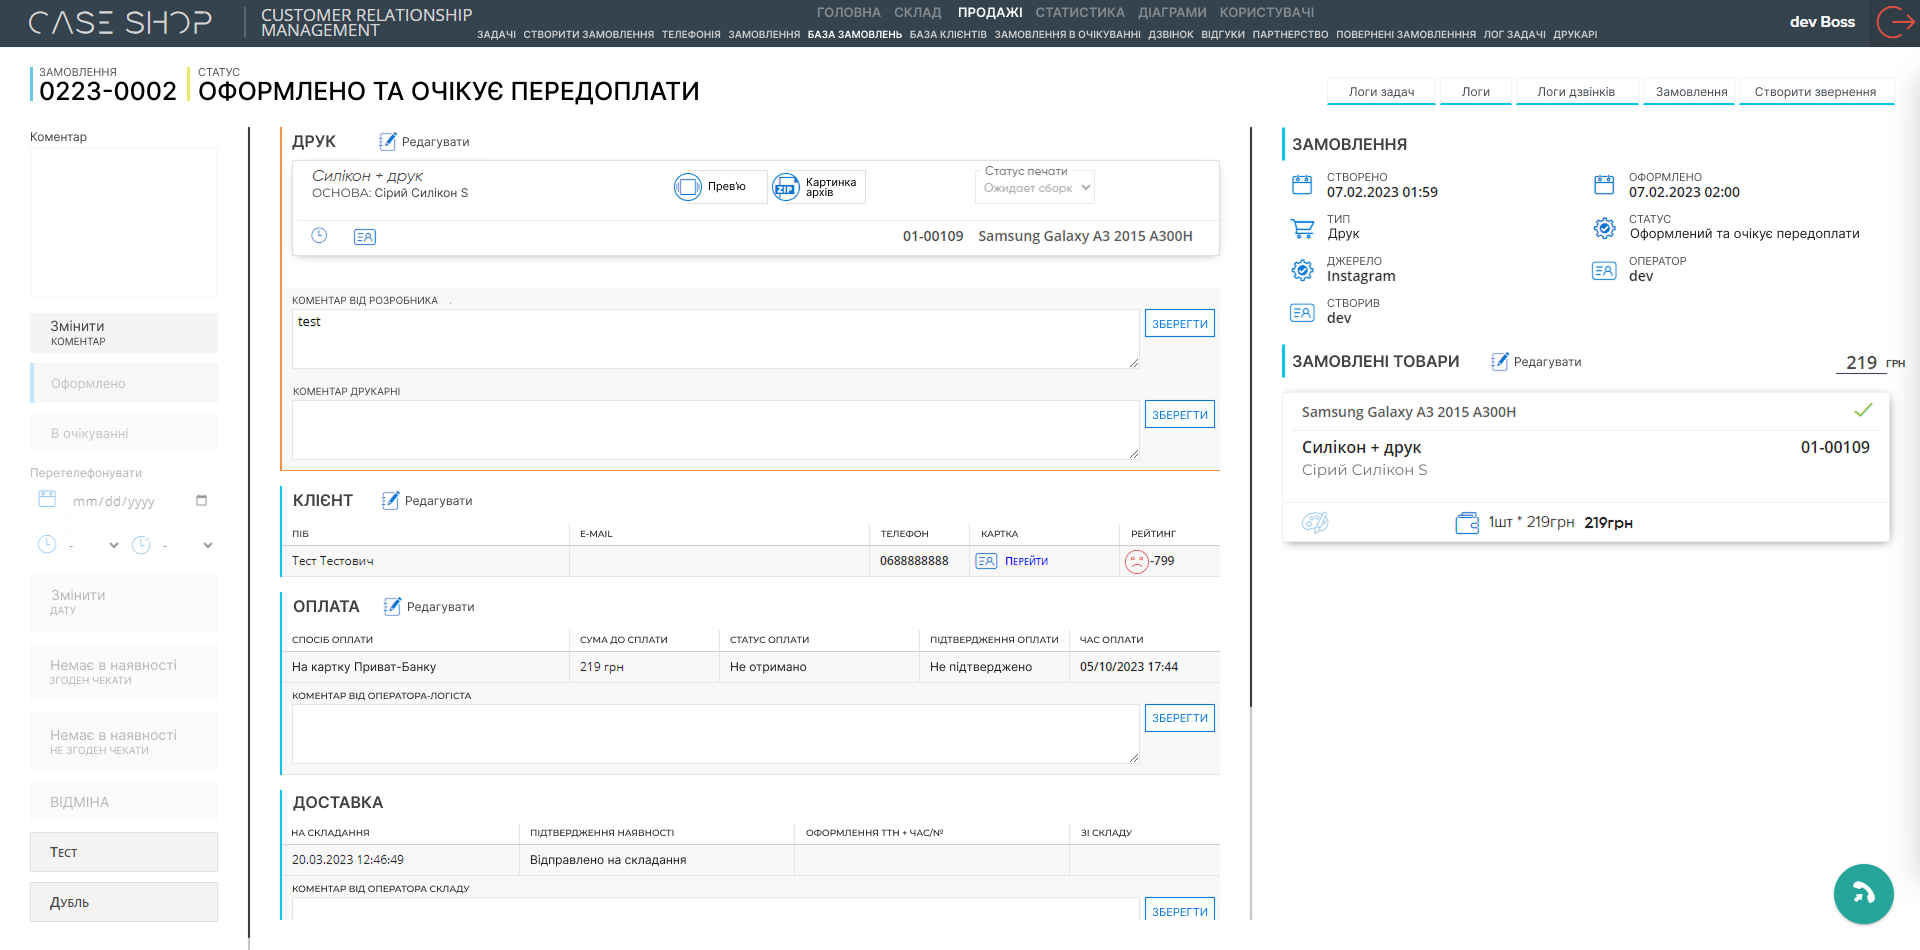Open the callback minute dropdown
Image resolution: width=1920 pixels, height=950 pixels.
[188, 545]
